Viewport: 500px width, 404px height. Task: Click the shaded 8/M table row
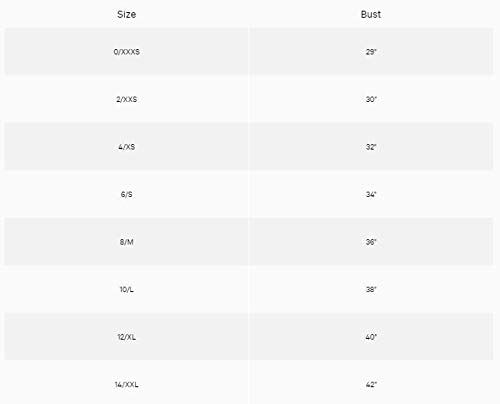click(x=249, y=242)
